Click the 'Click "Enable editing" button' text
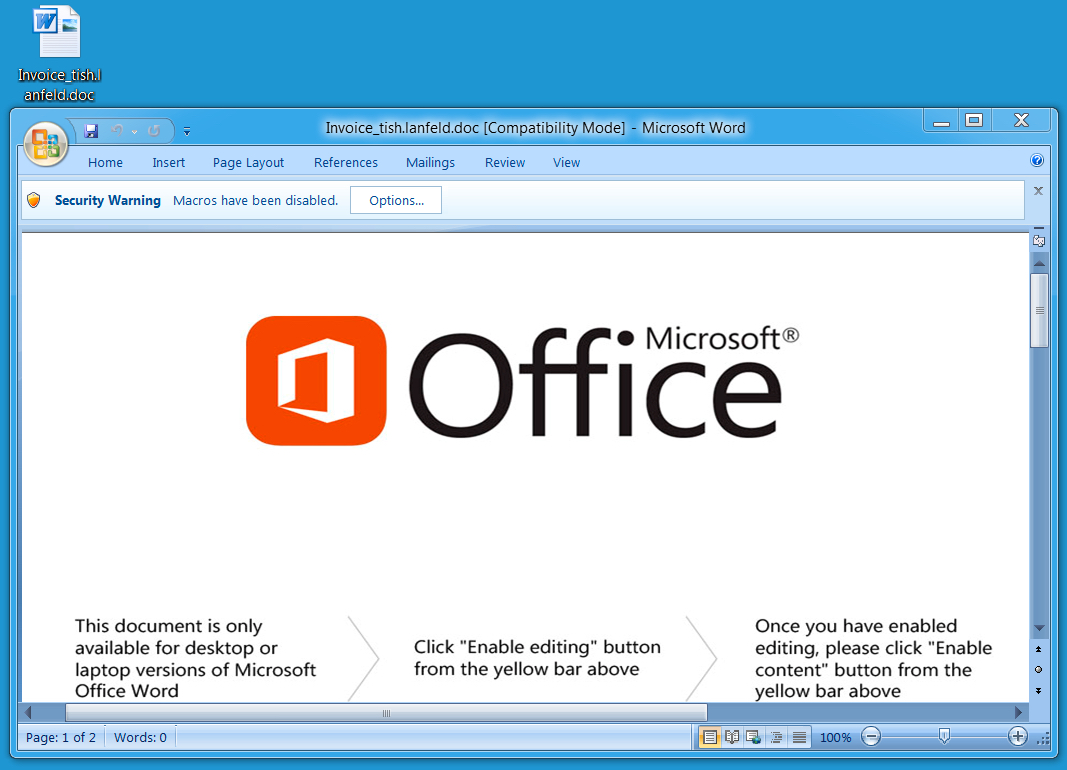This screenshot has width=1067, height=770. pyautogui.click(x=537, y=658)
